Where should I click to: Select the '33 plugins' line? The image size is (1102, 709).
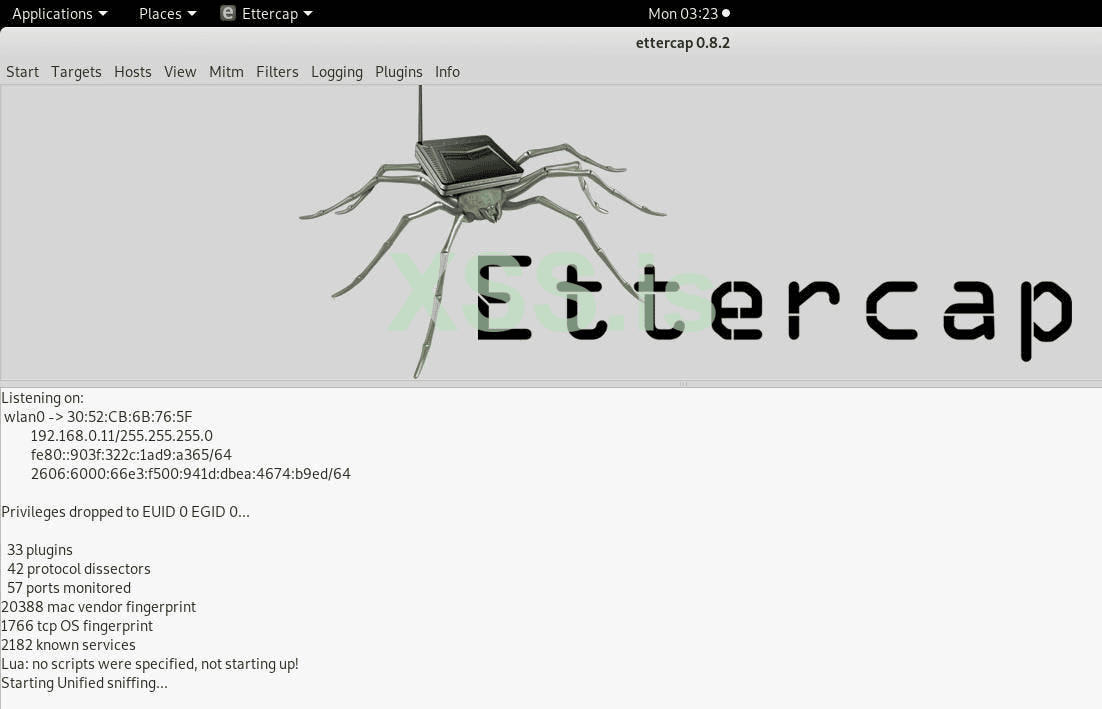39,549
